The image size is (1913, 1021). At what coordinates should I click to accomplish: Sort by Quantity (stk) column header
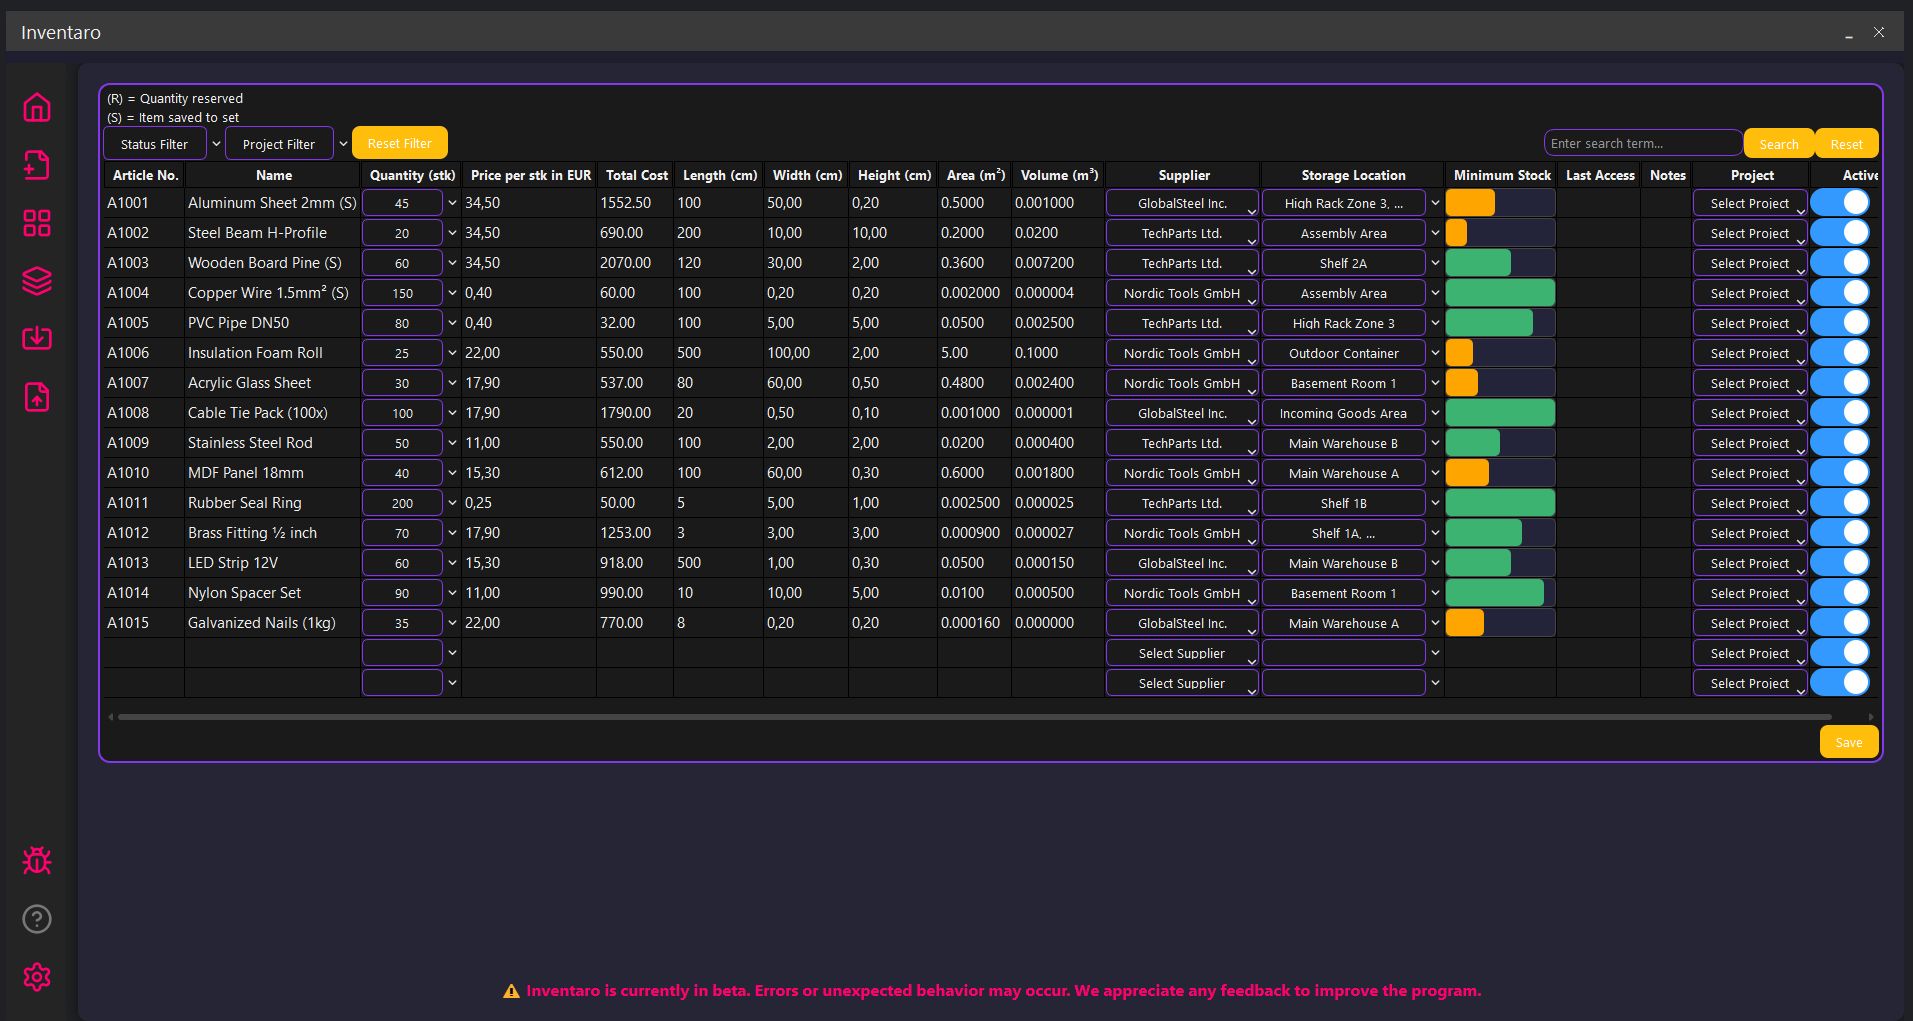[x=412, y=175]
